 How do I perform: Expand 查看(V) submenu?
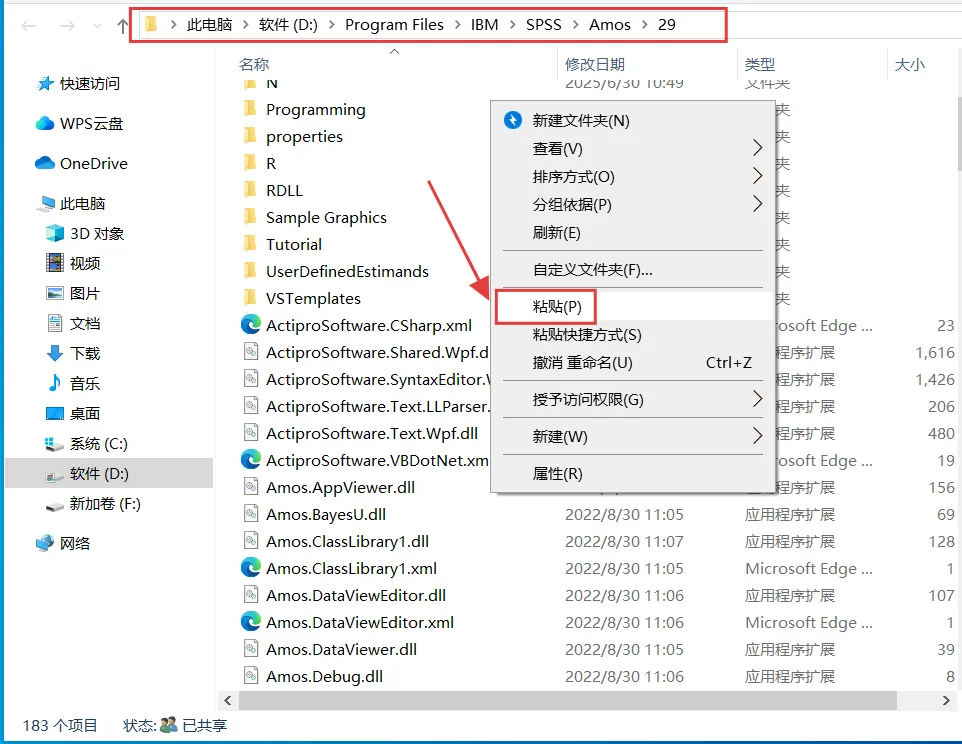coord(633,148)
